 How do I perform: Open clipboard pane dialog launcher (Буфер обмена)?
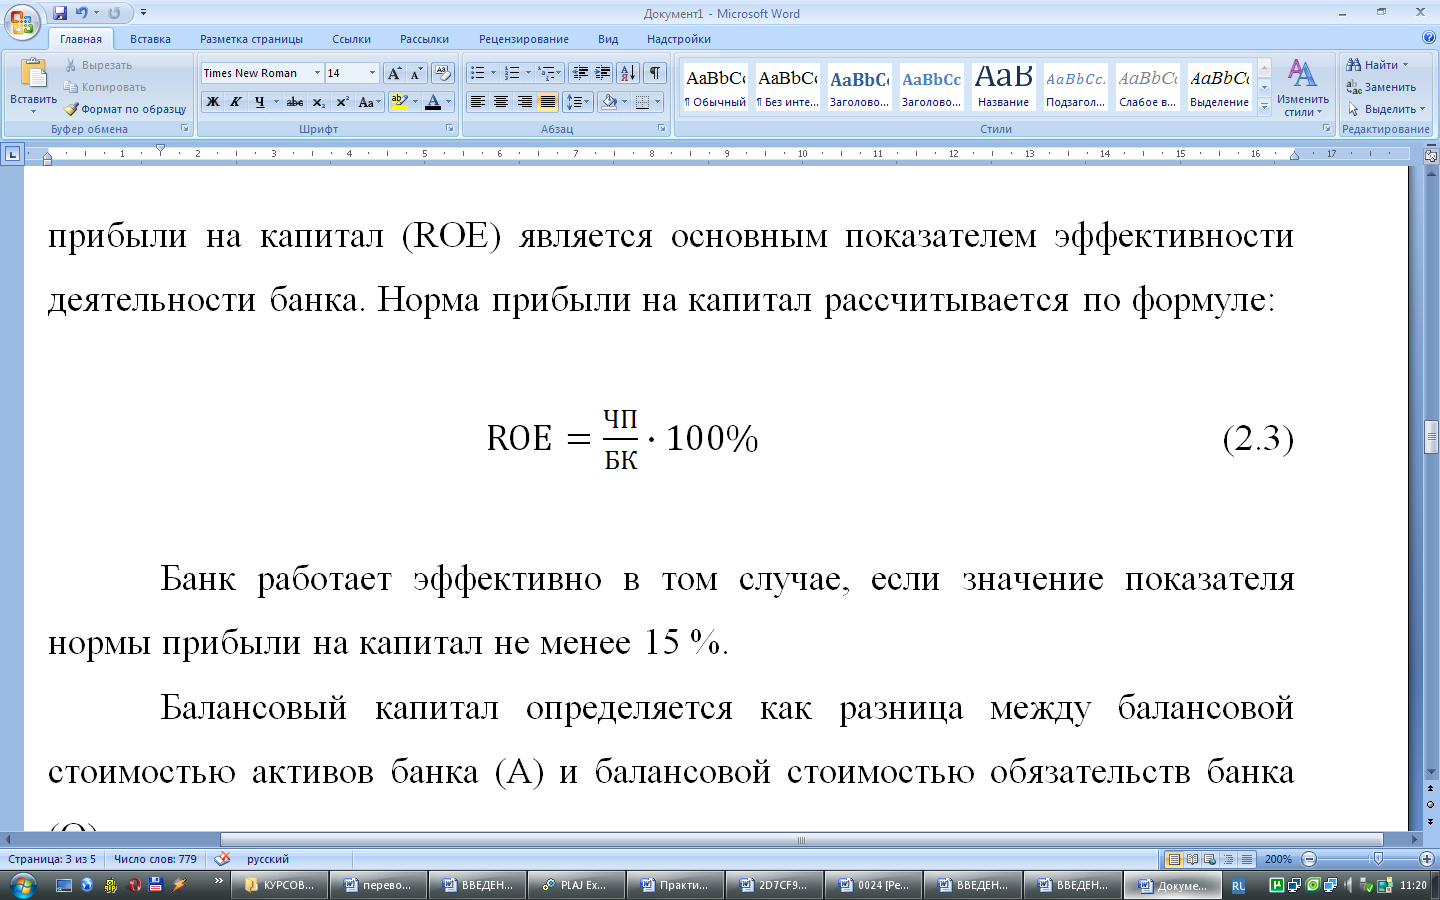tap(185, 129)
